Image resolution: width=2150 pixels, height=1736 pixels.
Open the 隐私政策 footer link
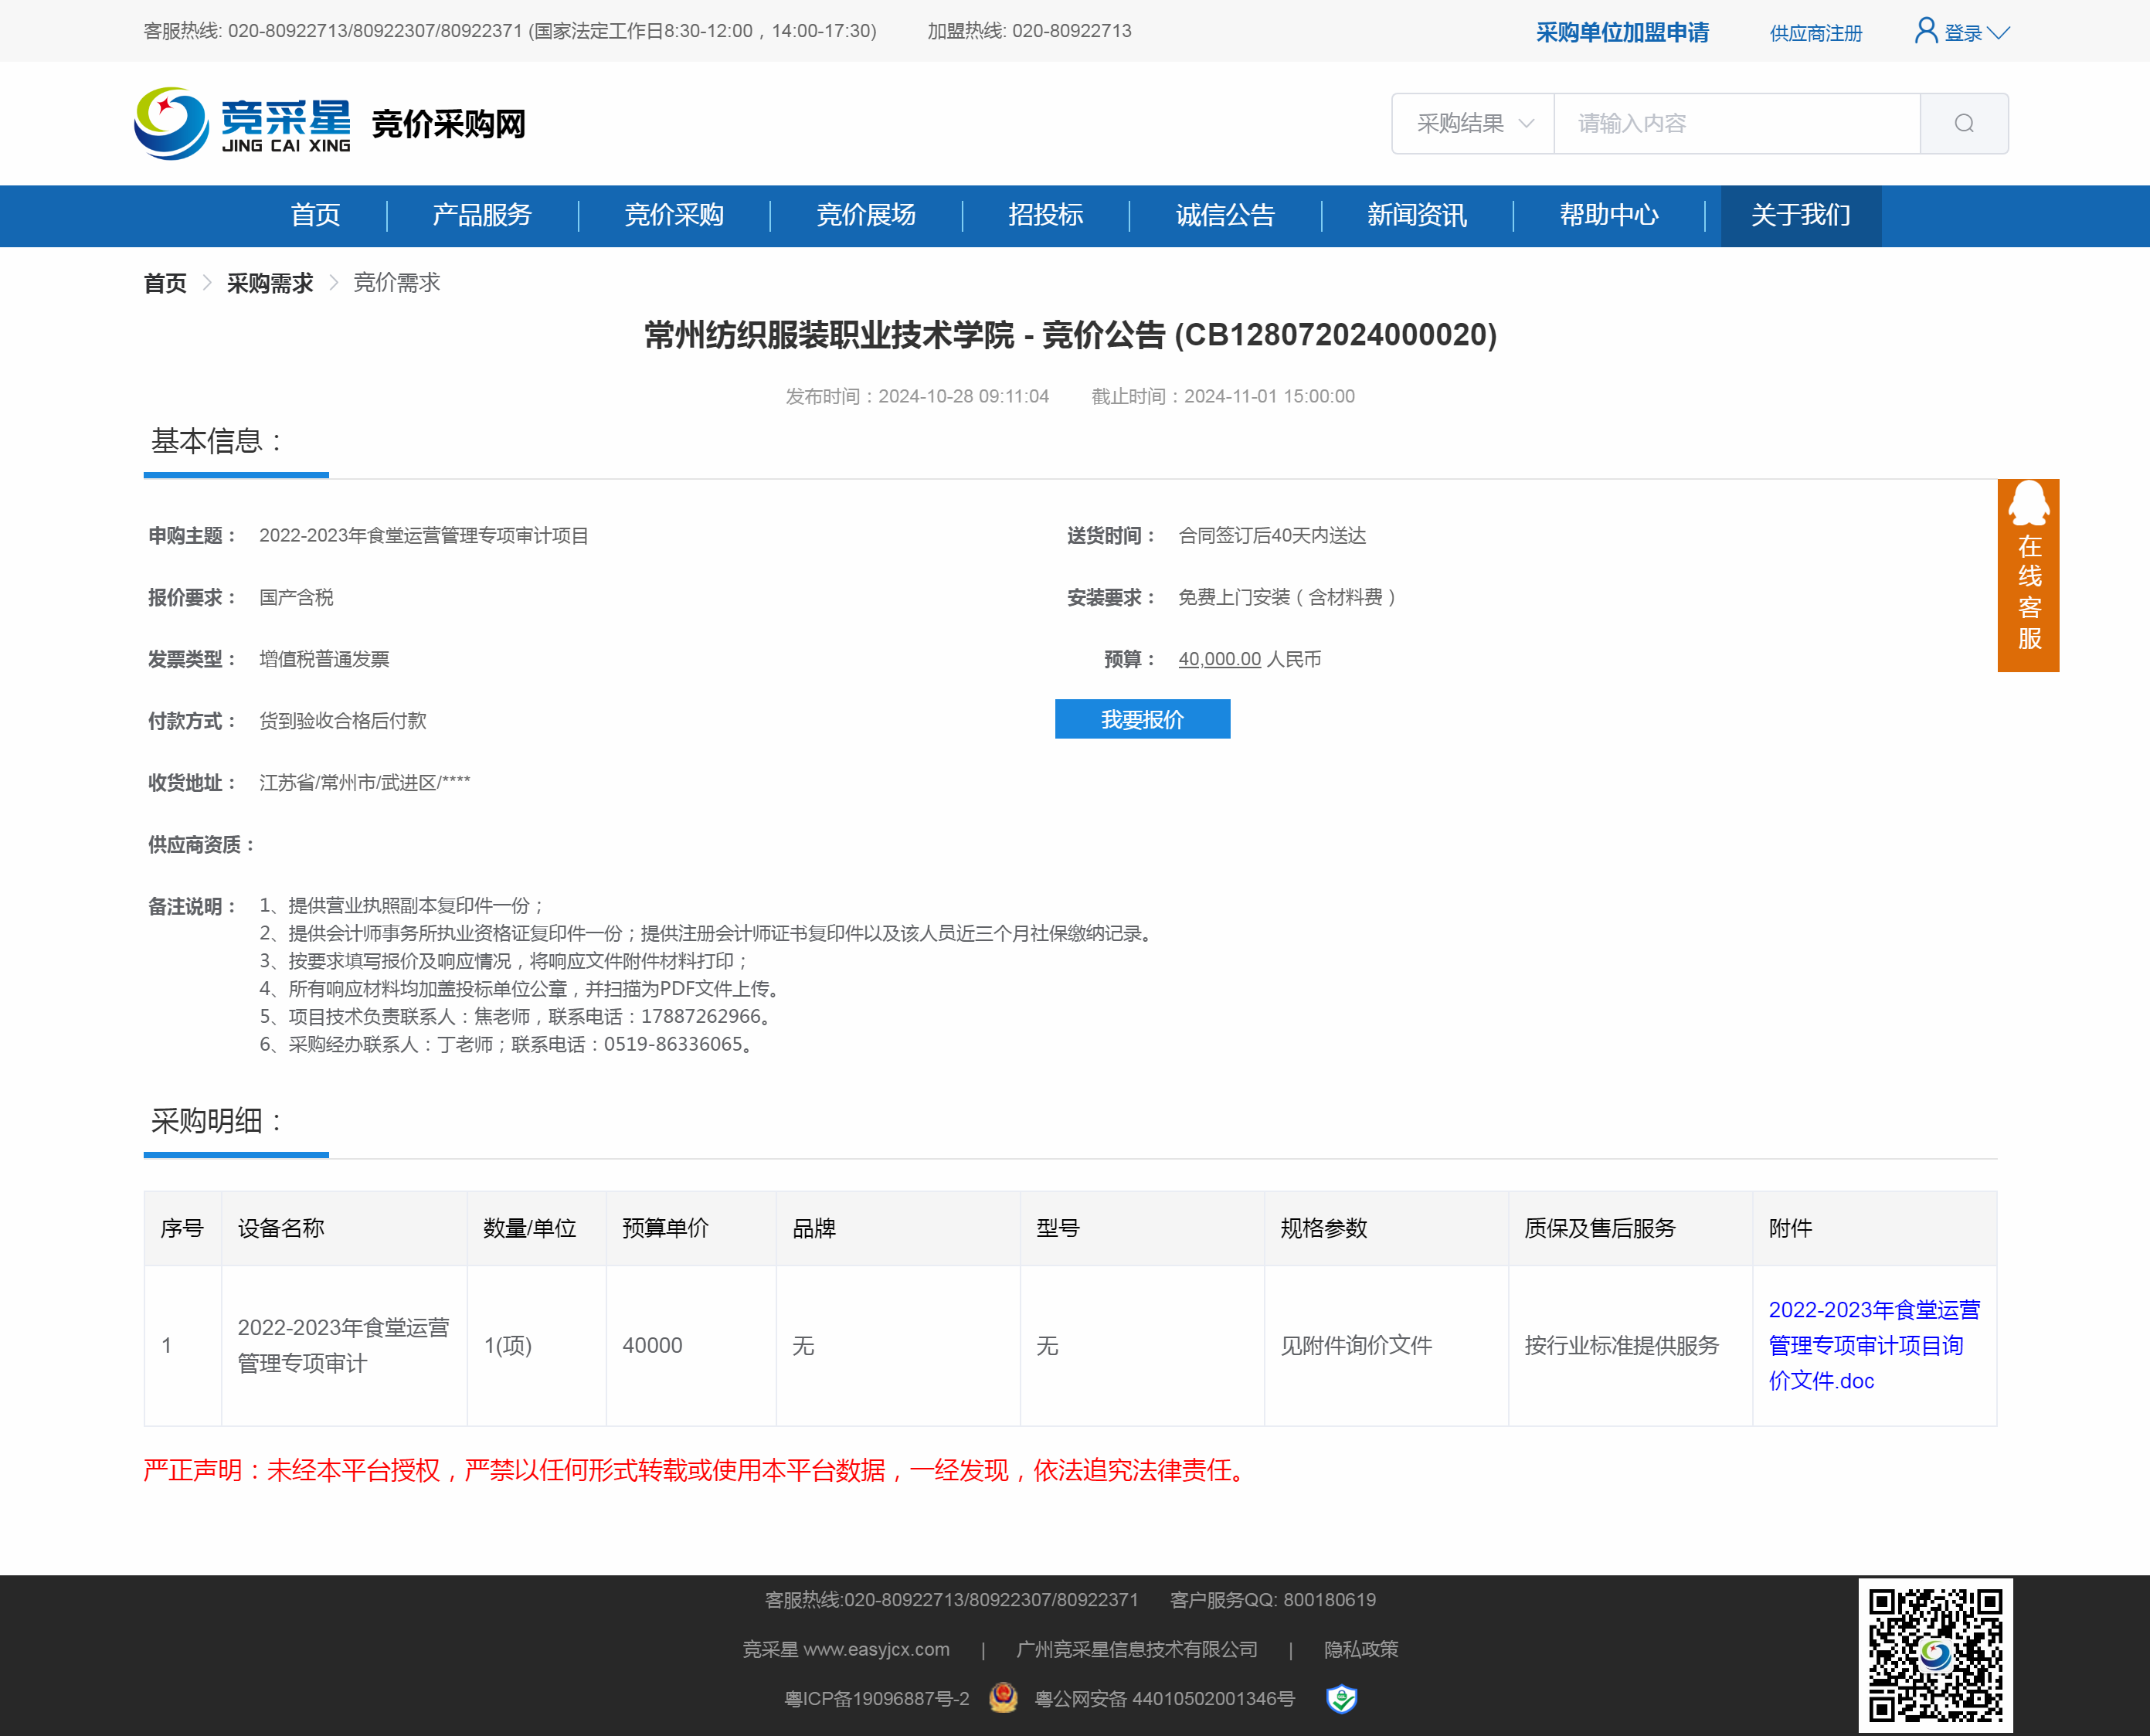(1360, 1649)
